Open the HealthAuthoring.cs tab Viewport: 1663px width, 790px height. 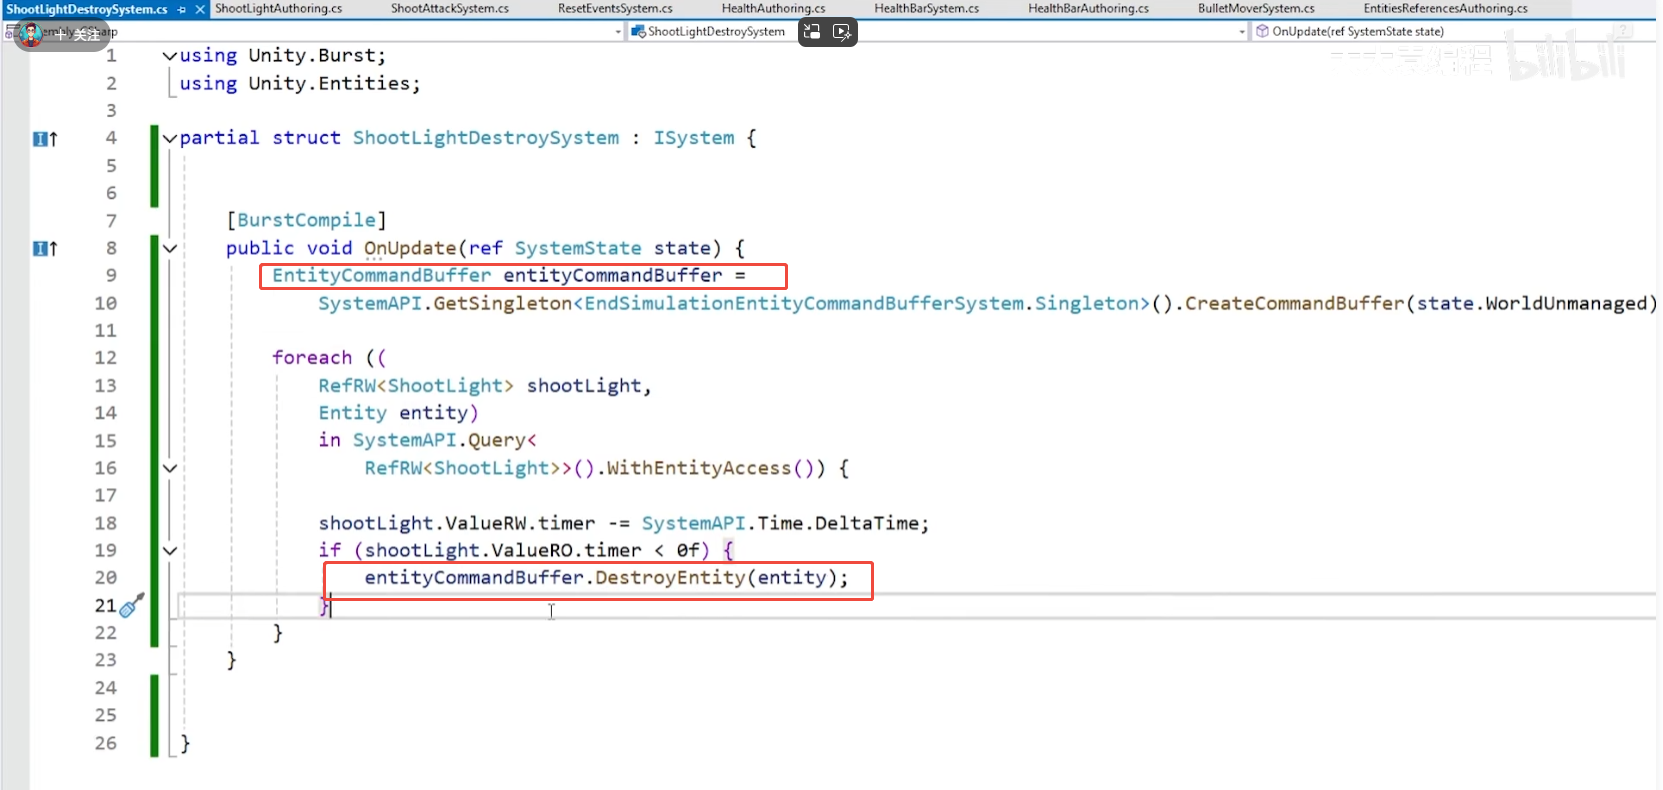tap(773, 8)
